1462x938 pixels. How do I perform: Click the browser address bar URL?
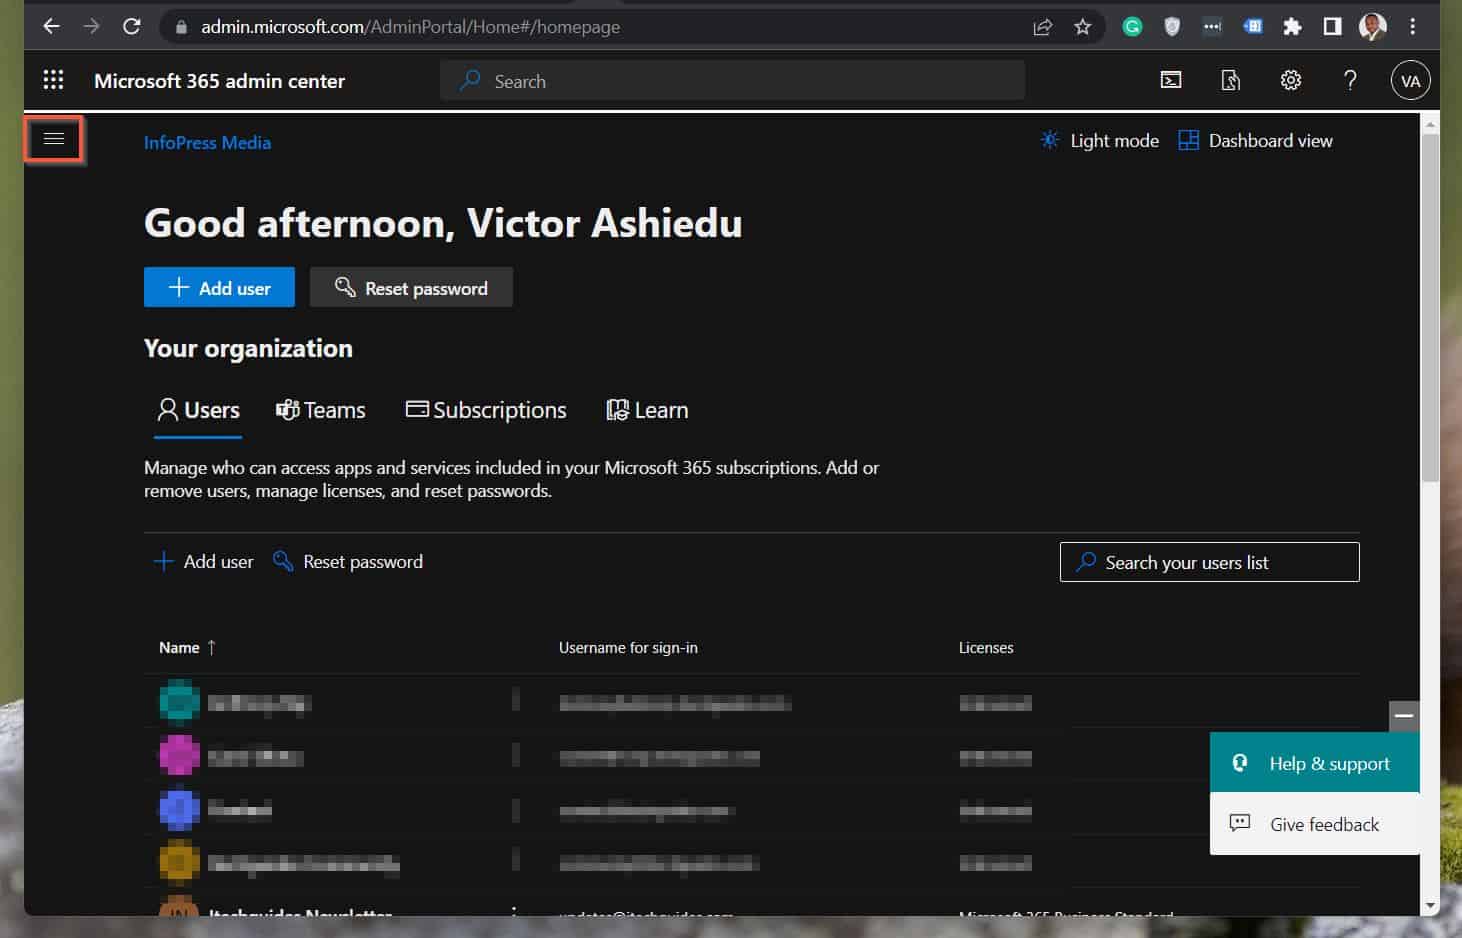(410, 27)
